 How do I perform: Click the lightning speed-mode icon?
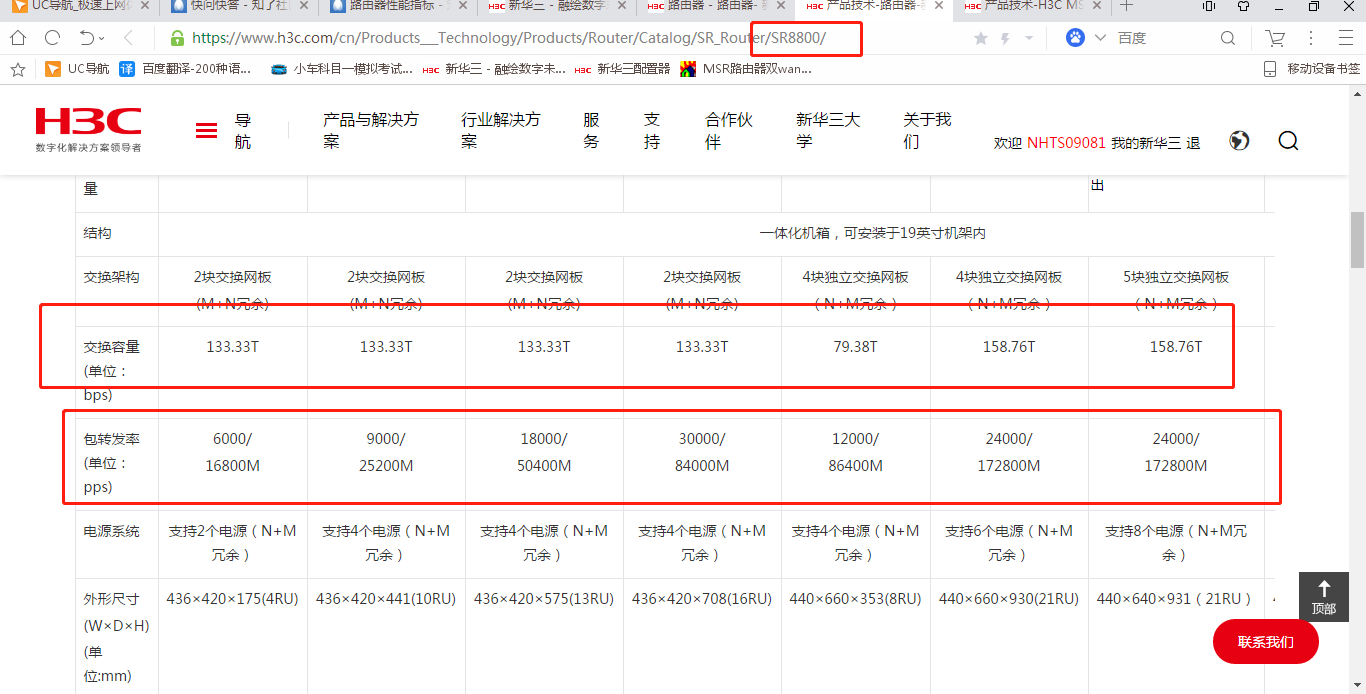tap(1004, 38)
